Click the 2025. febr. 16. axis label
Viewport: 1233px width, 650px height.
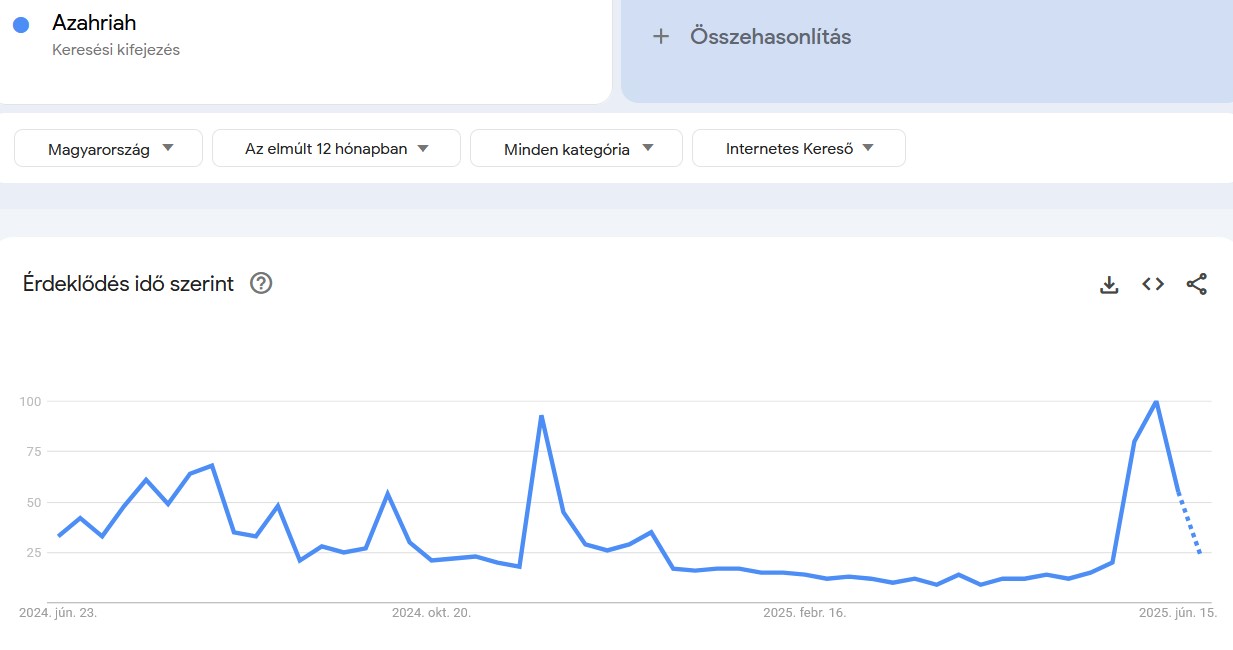click(804, 613)
